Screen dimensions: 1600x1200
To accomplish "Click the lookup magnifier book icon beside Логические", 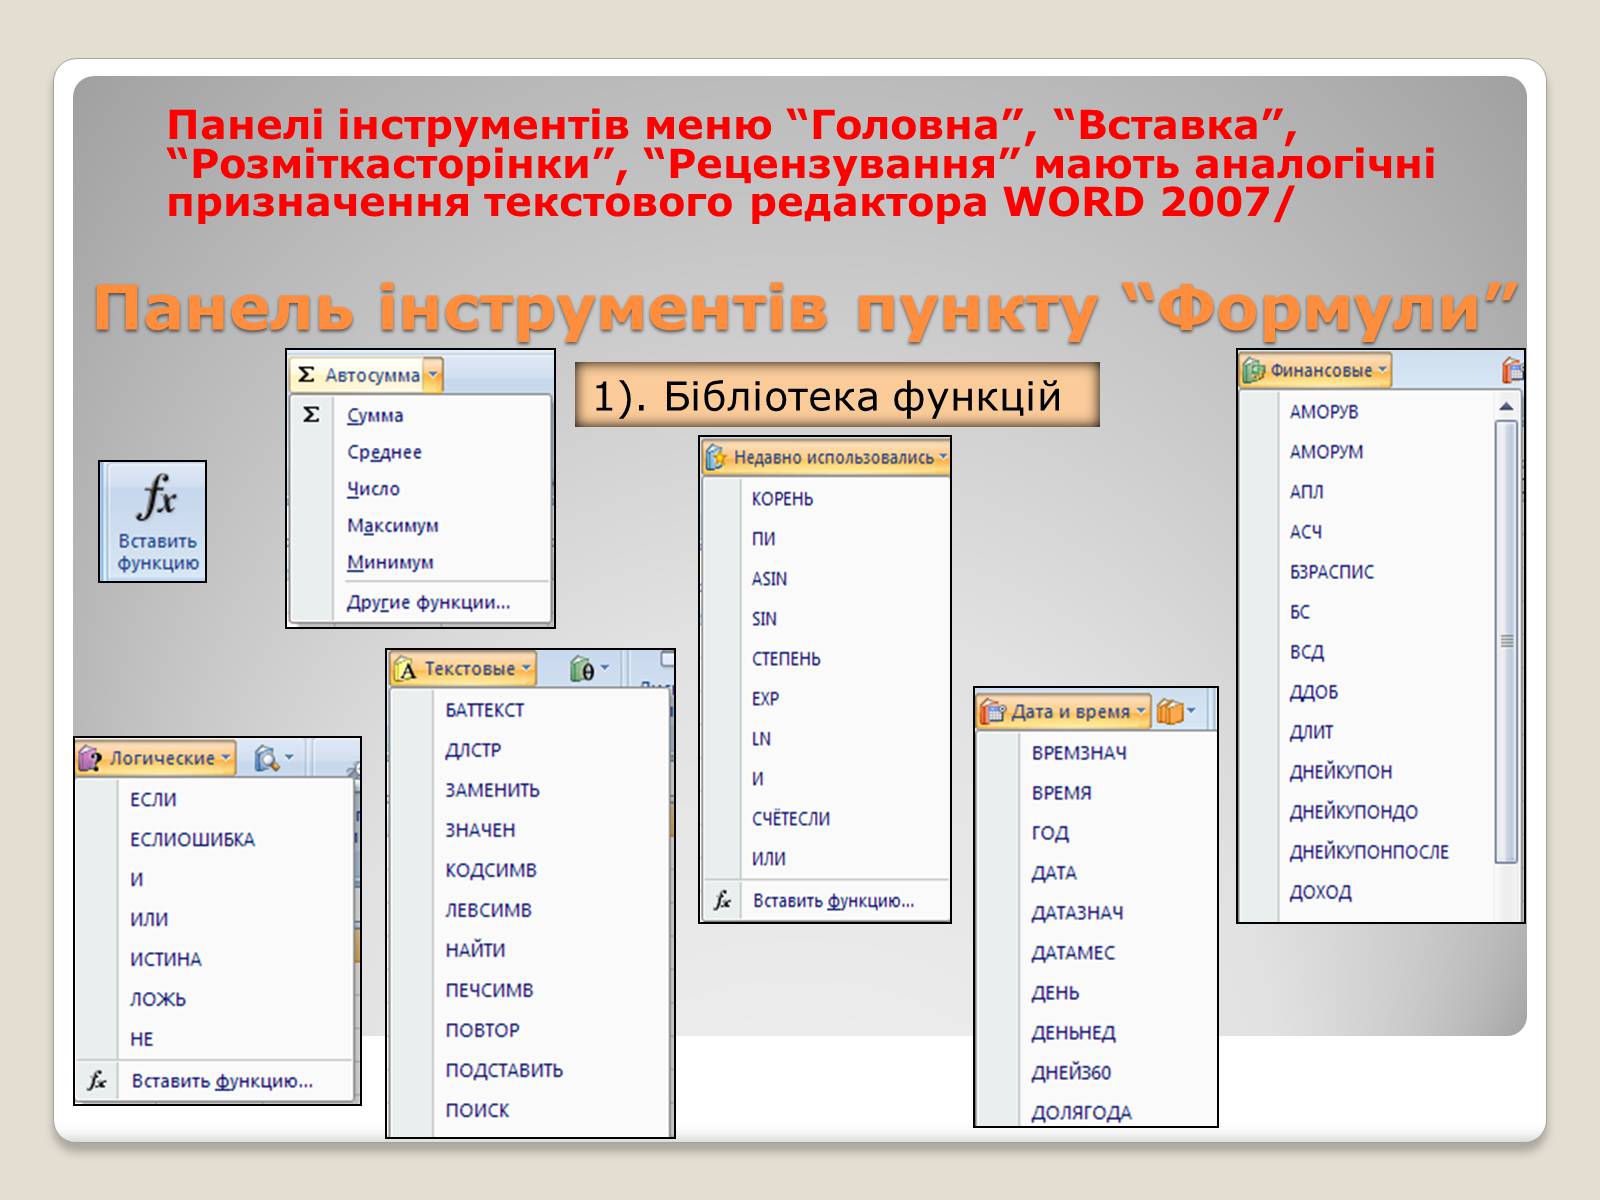I will 266,758.
